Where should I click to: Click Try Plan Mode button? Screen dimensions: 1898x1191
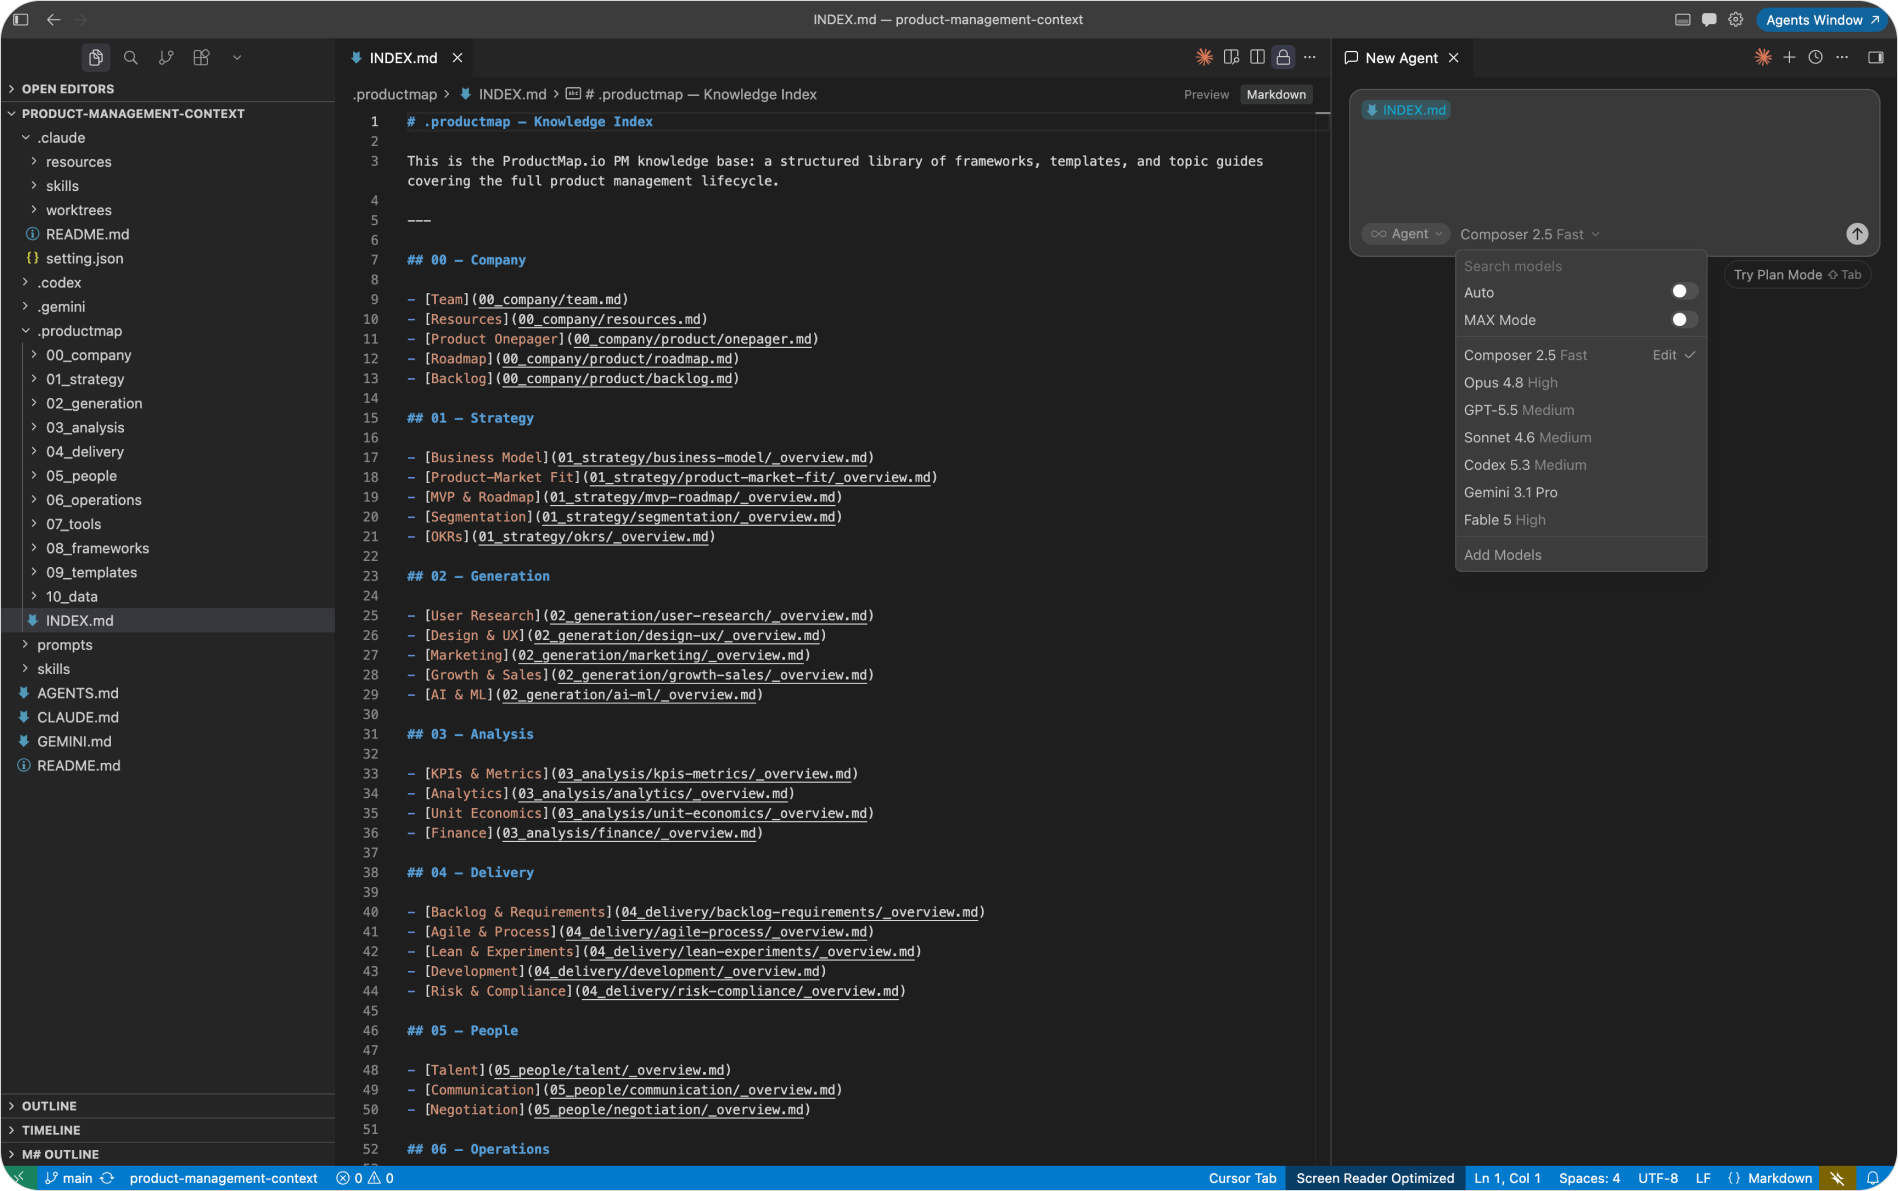(x=1797, y=274)
